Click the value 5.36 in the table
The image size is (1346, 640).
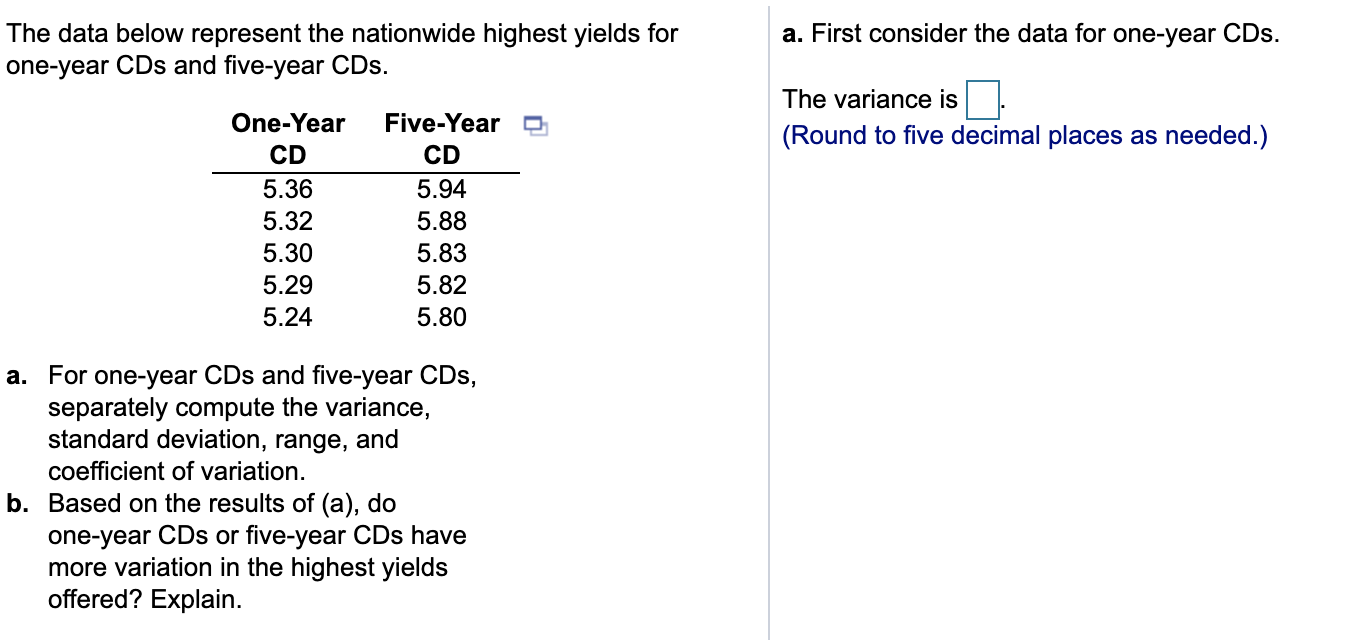point(288,188)
